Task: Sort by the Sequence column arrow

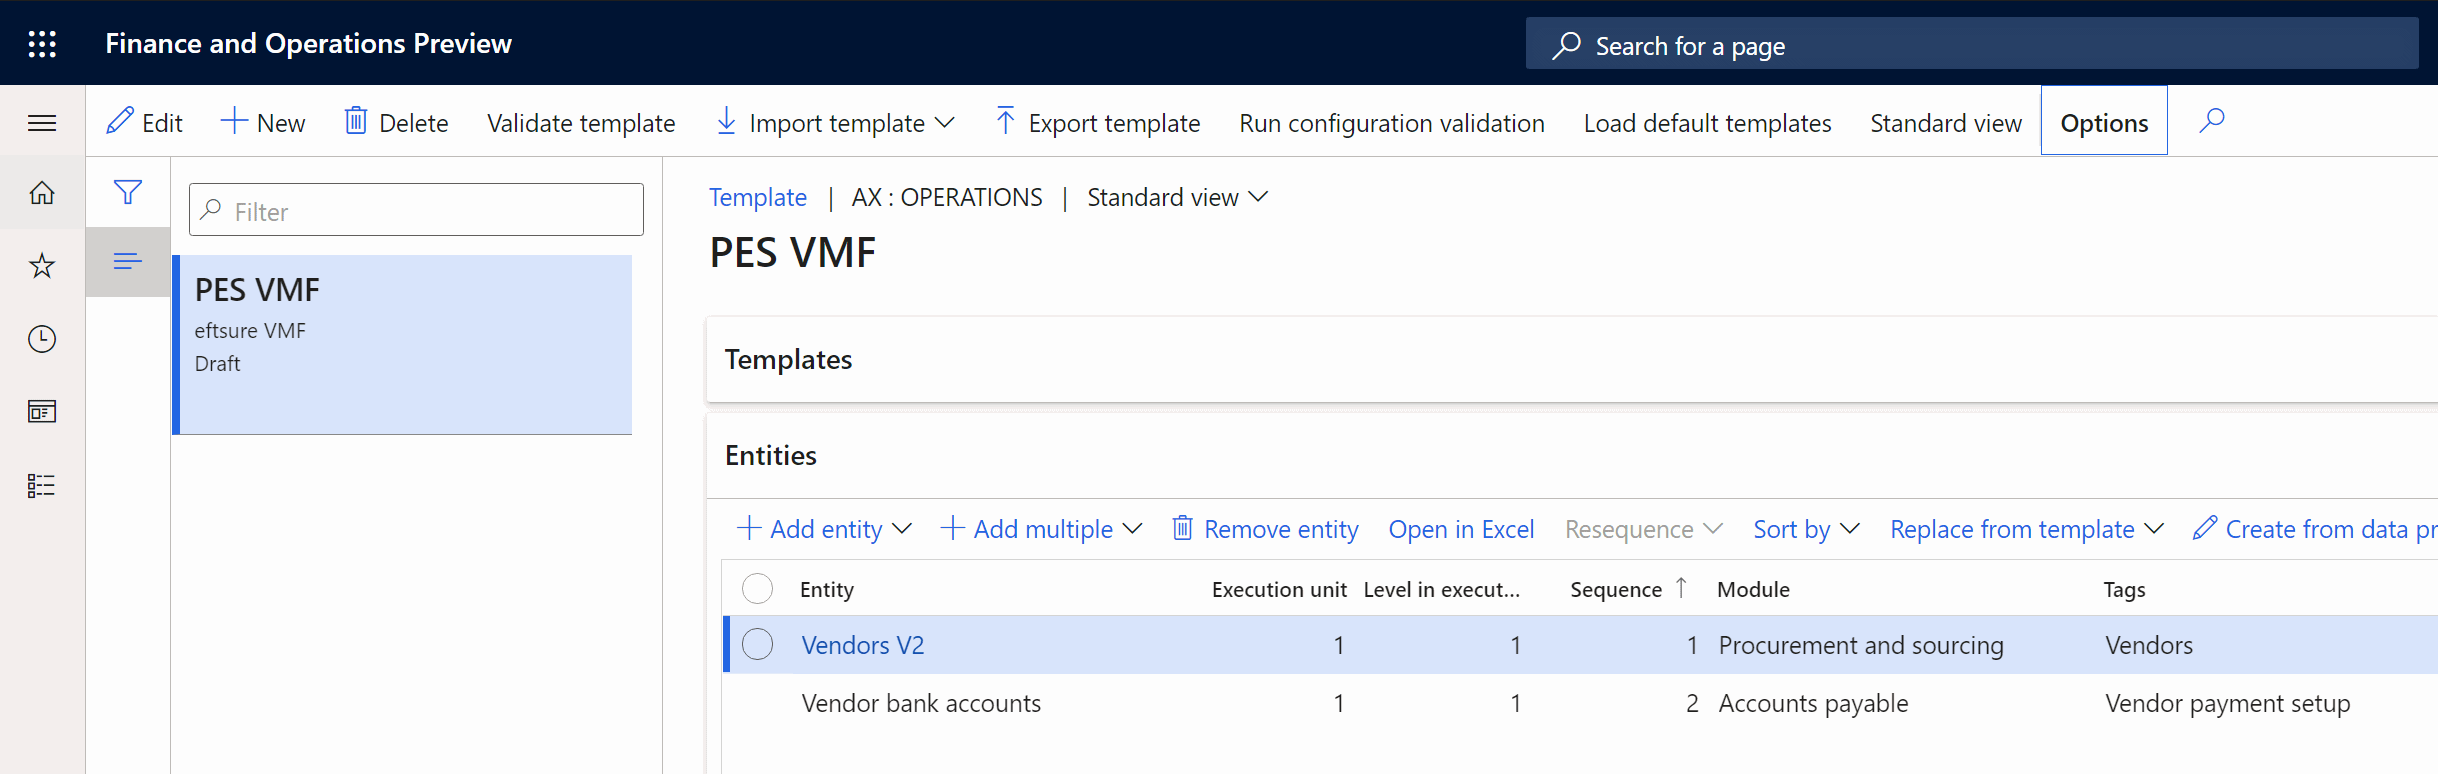Action: (x=1682, y=588)
